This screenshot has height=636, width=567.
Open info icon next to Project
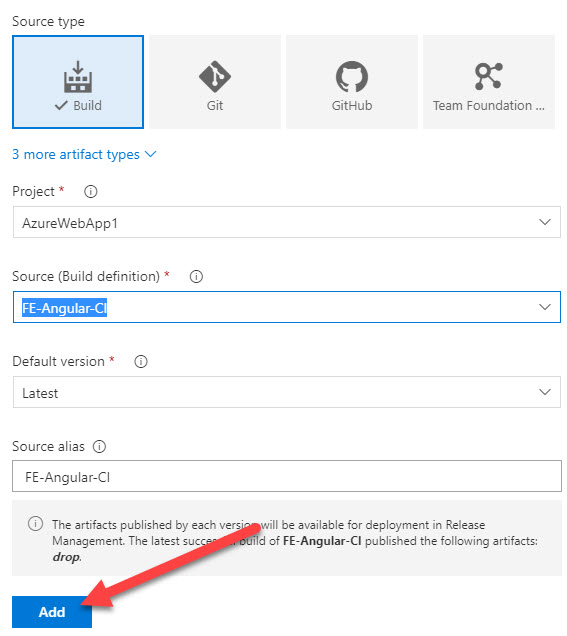[x=90, y=191]
